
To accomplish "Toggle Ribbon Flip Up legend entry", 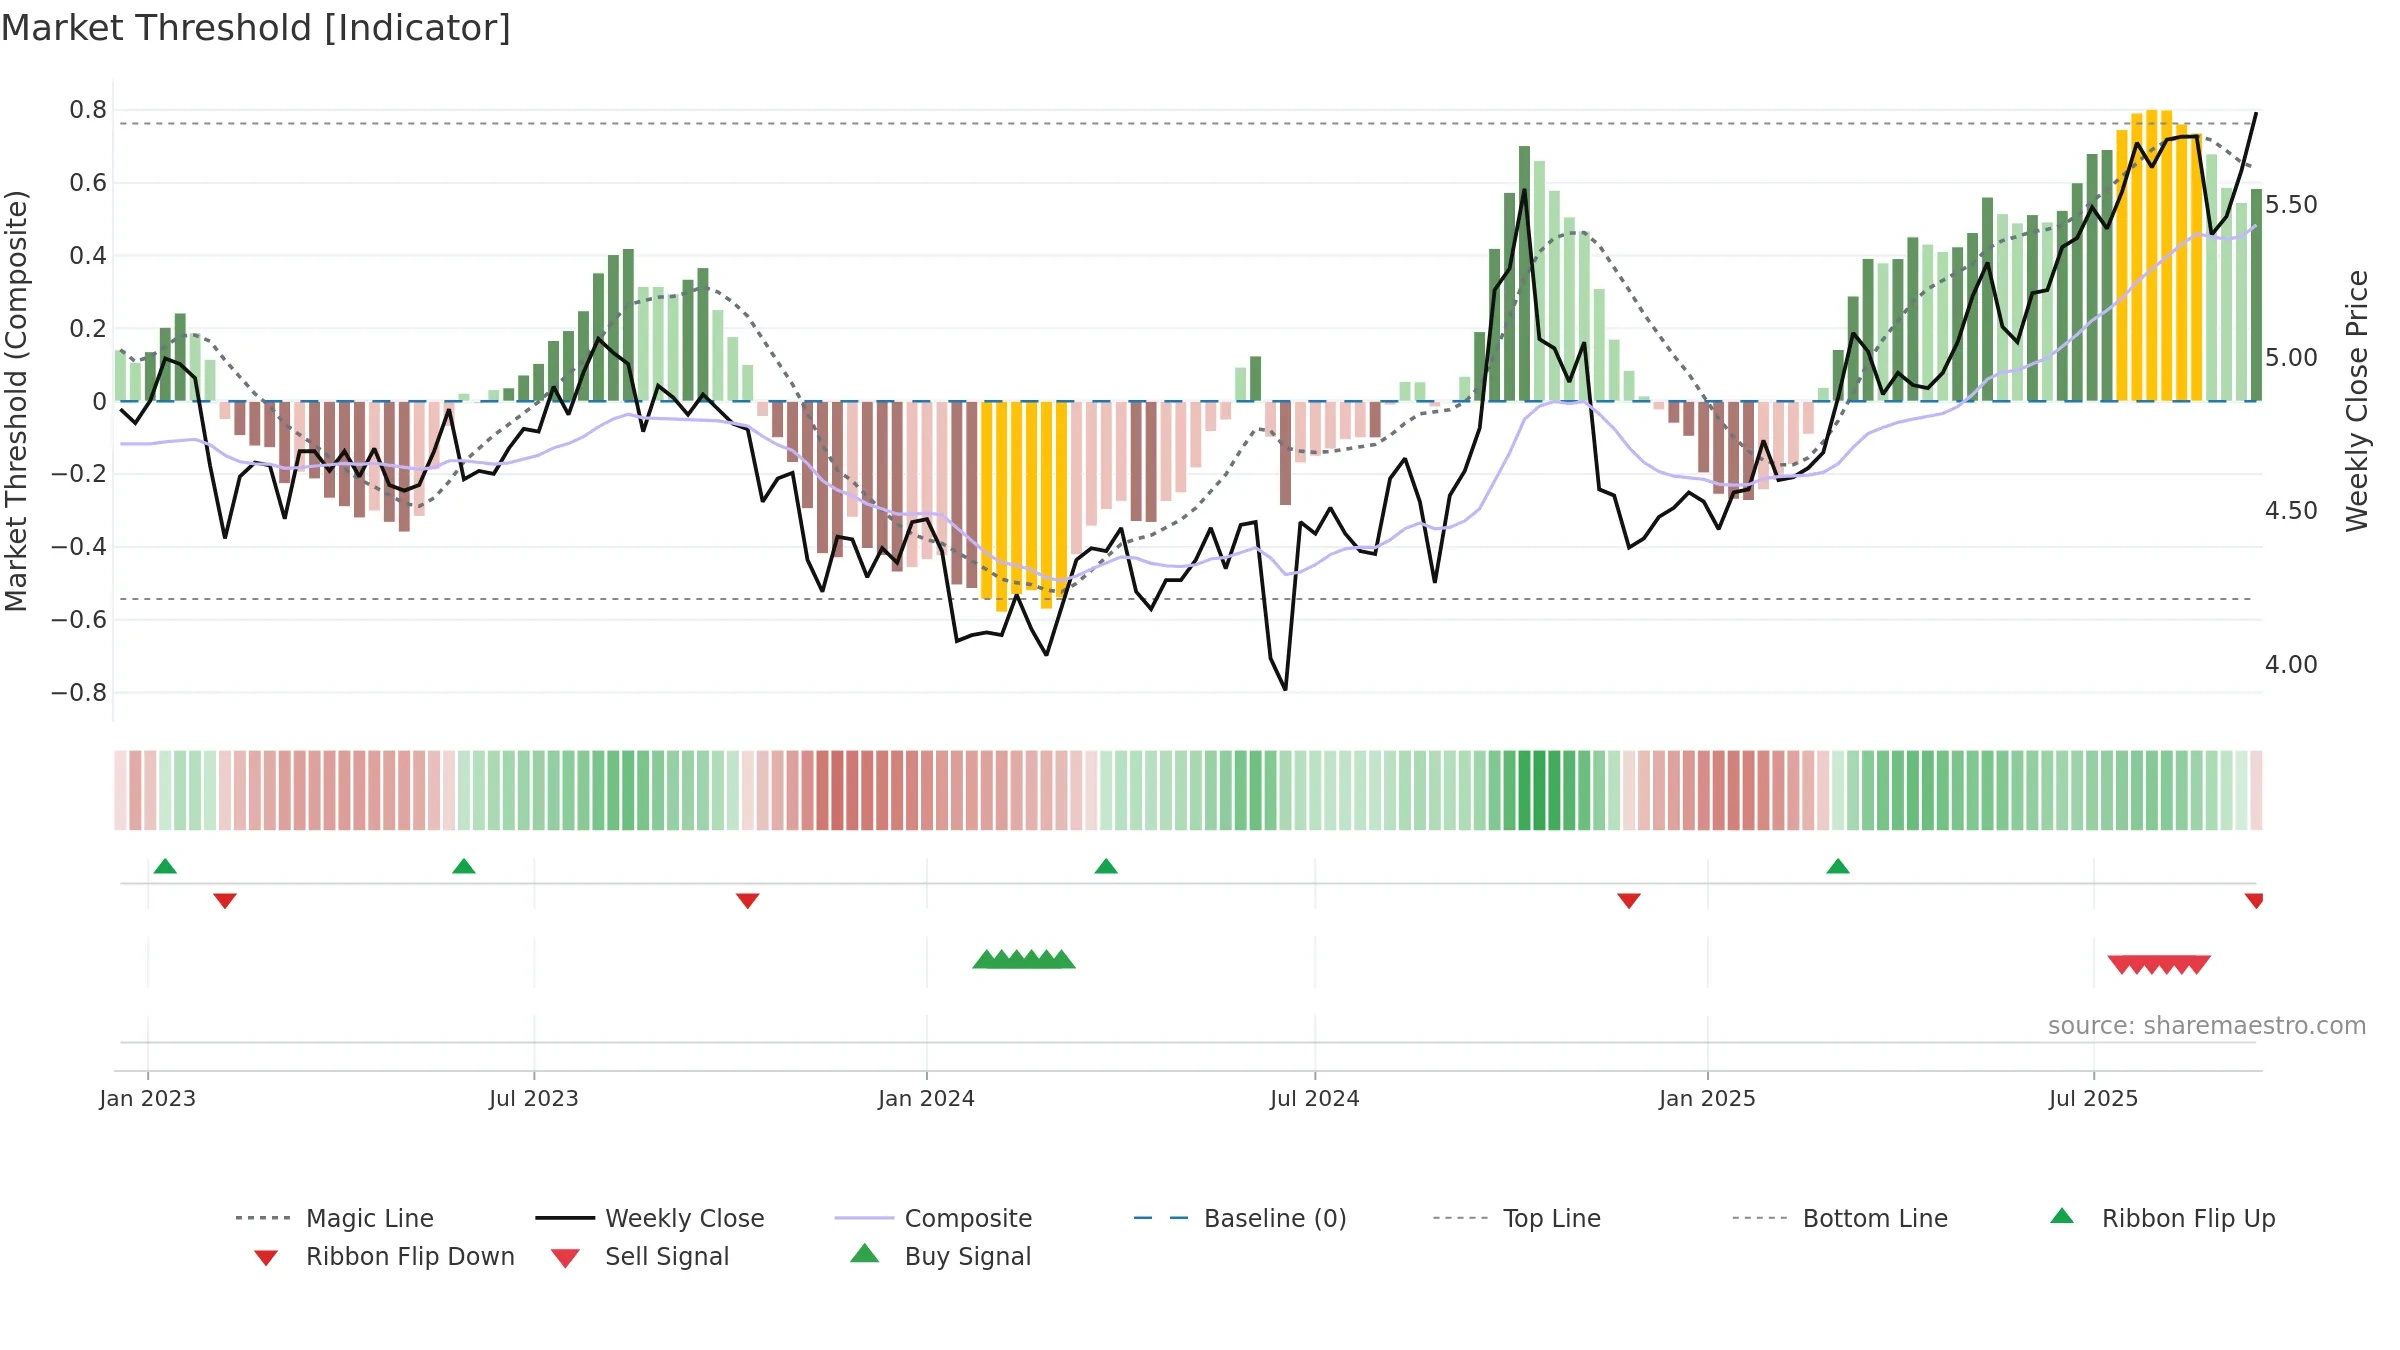I will 2163,1218.
